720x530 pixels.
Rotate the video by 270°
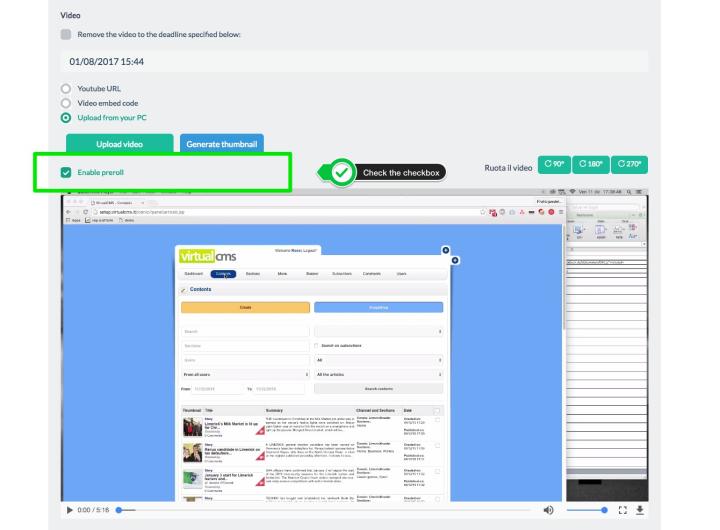tap(629, 165)
